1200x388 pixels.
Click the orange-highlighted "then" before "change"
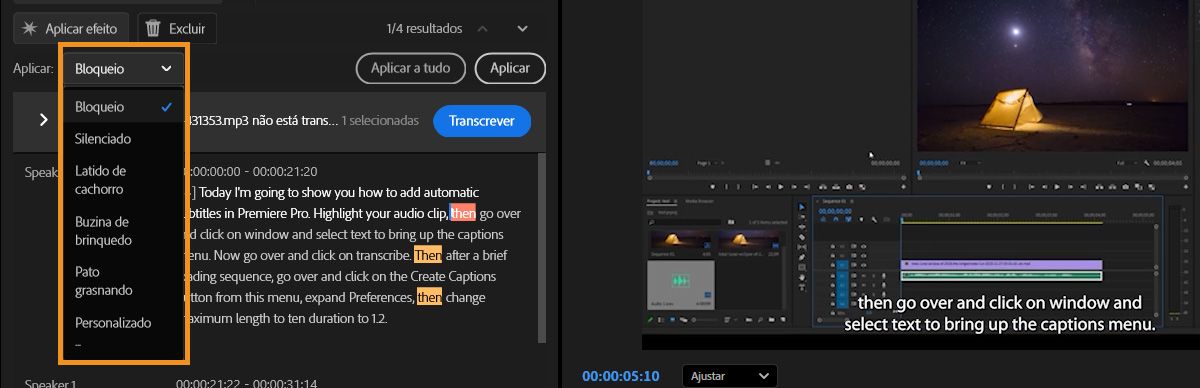pyautogui.click(x=429, y=297)
